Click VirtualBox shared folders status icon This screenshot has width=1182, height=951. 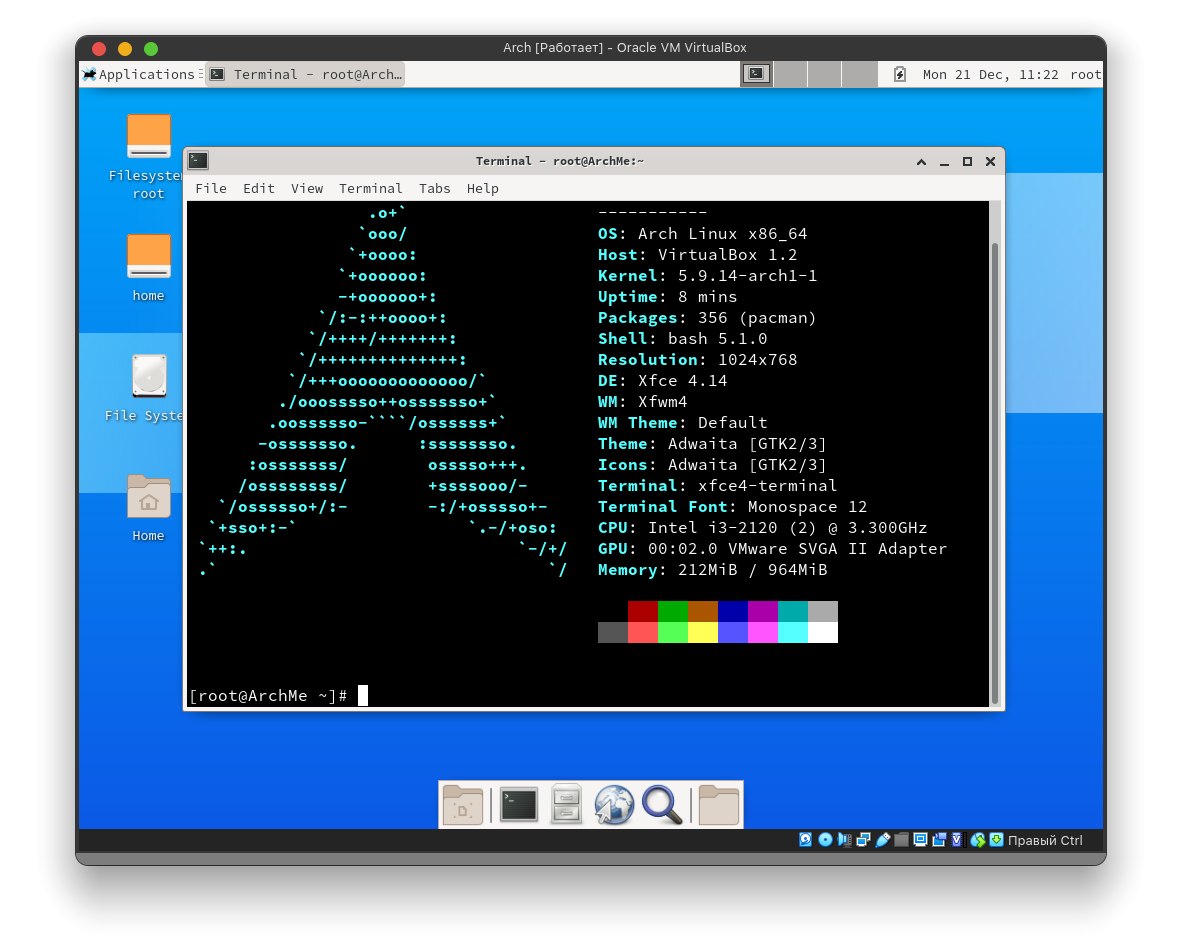point(901,839)
